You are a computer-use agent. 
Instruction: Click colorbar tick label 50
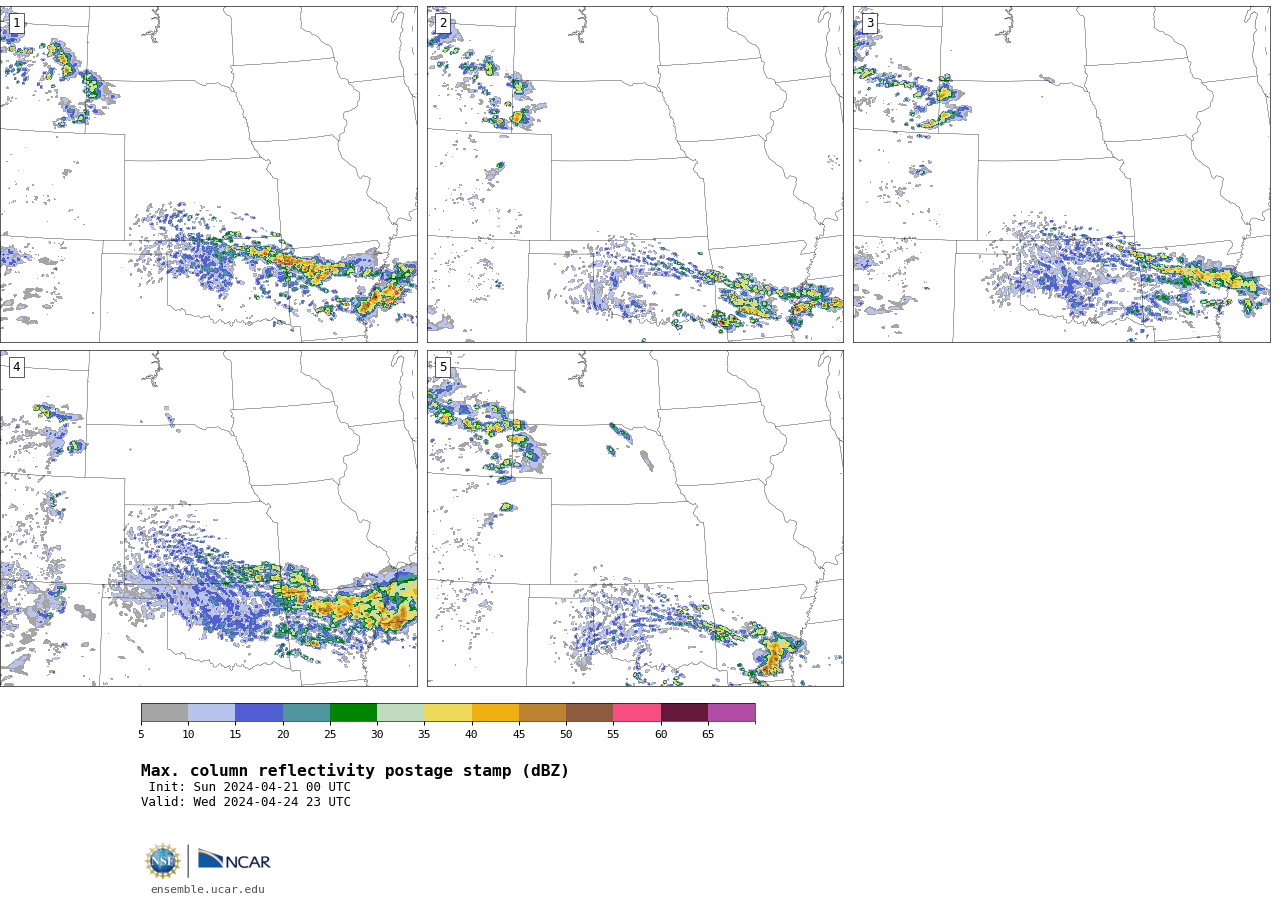pyautogui.click(x=566, y=735)
